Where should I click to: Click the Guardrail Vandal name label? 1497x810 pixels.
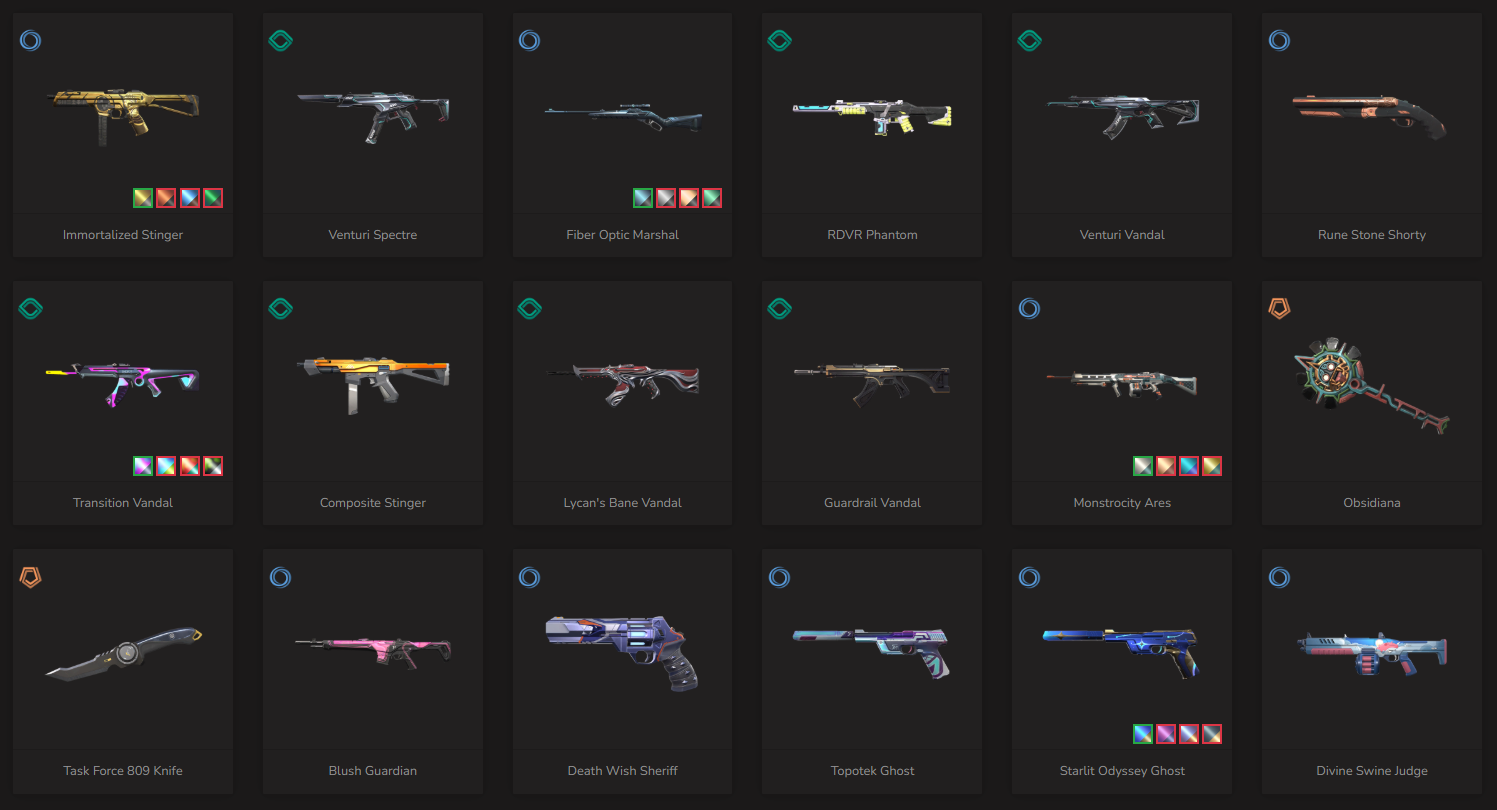pos(873,503)
